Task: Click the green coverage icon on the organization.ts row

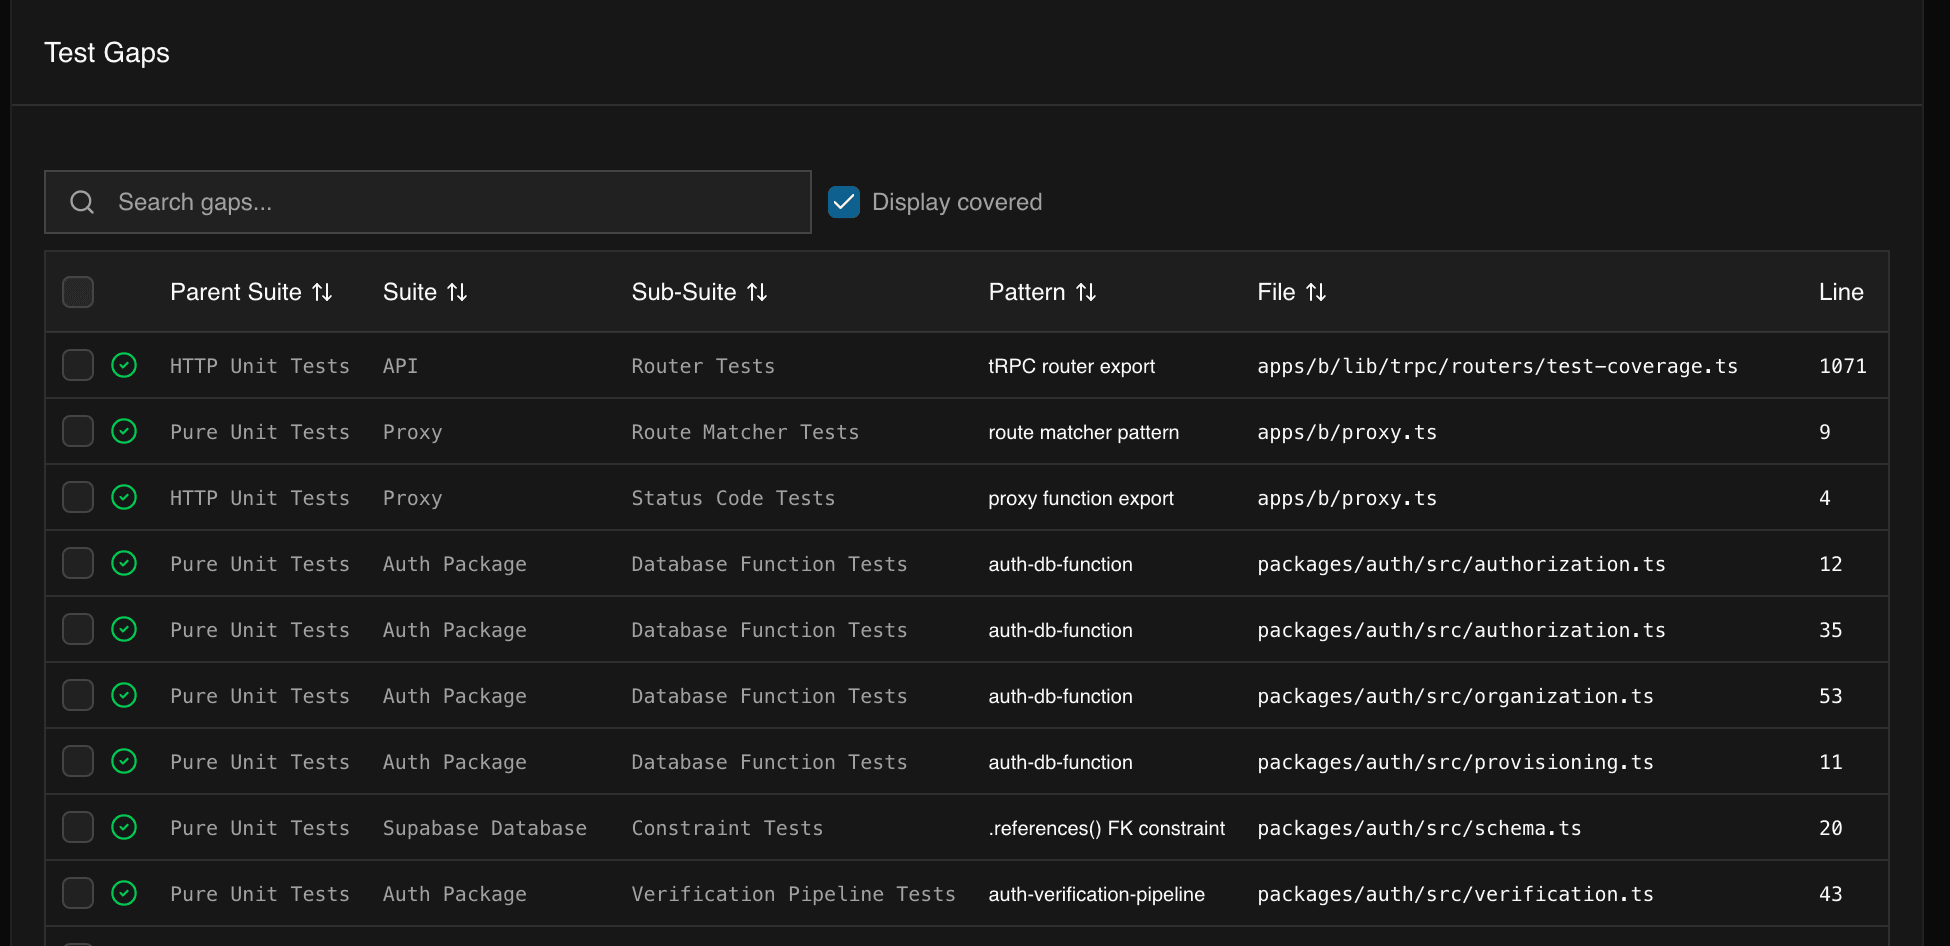Action: 124,695
